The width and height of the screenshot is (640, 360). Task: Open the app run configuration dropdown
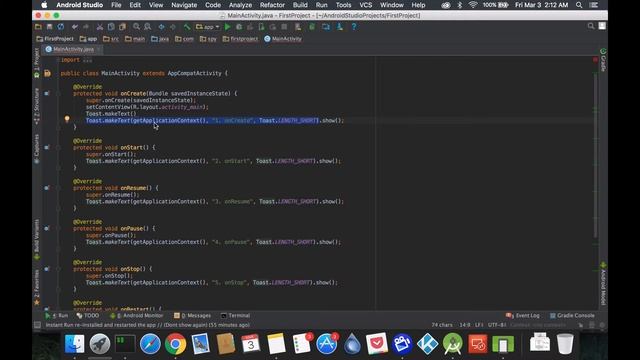point(208,27)
